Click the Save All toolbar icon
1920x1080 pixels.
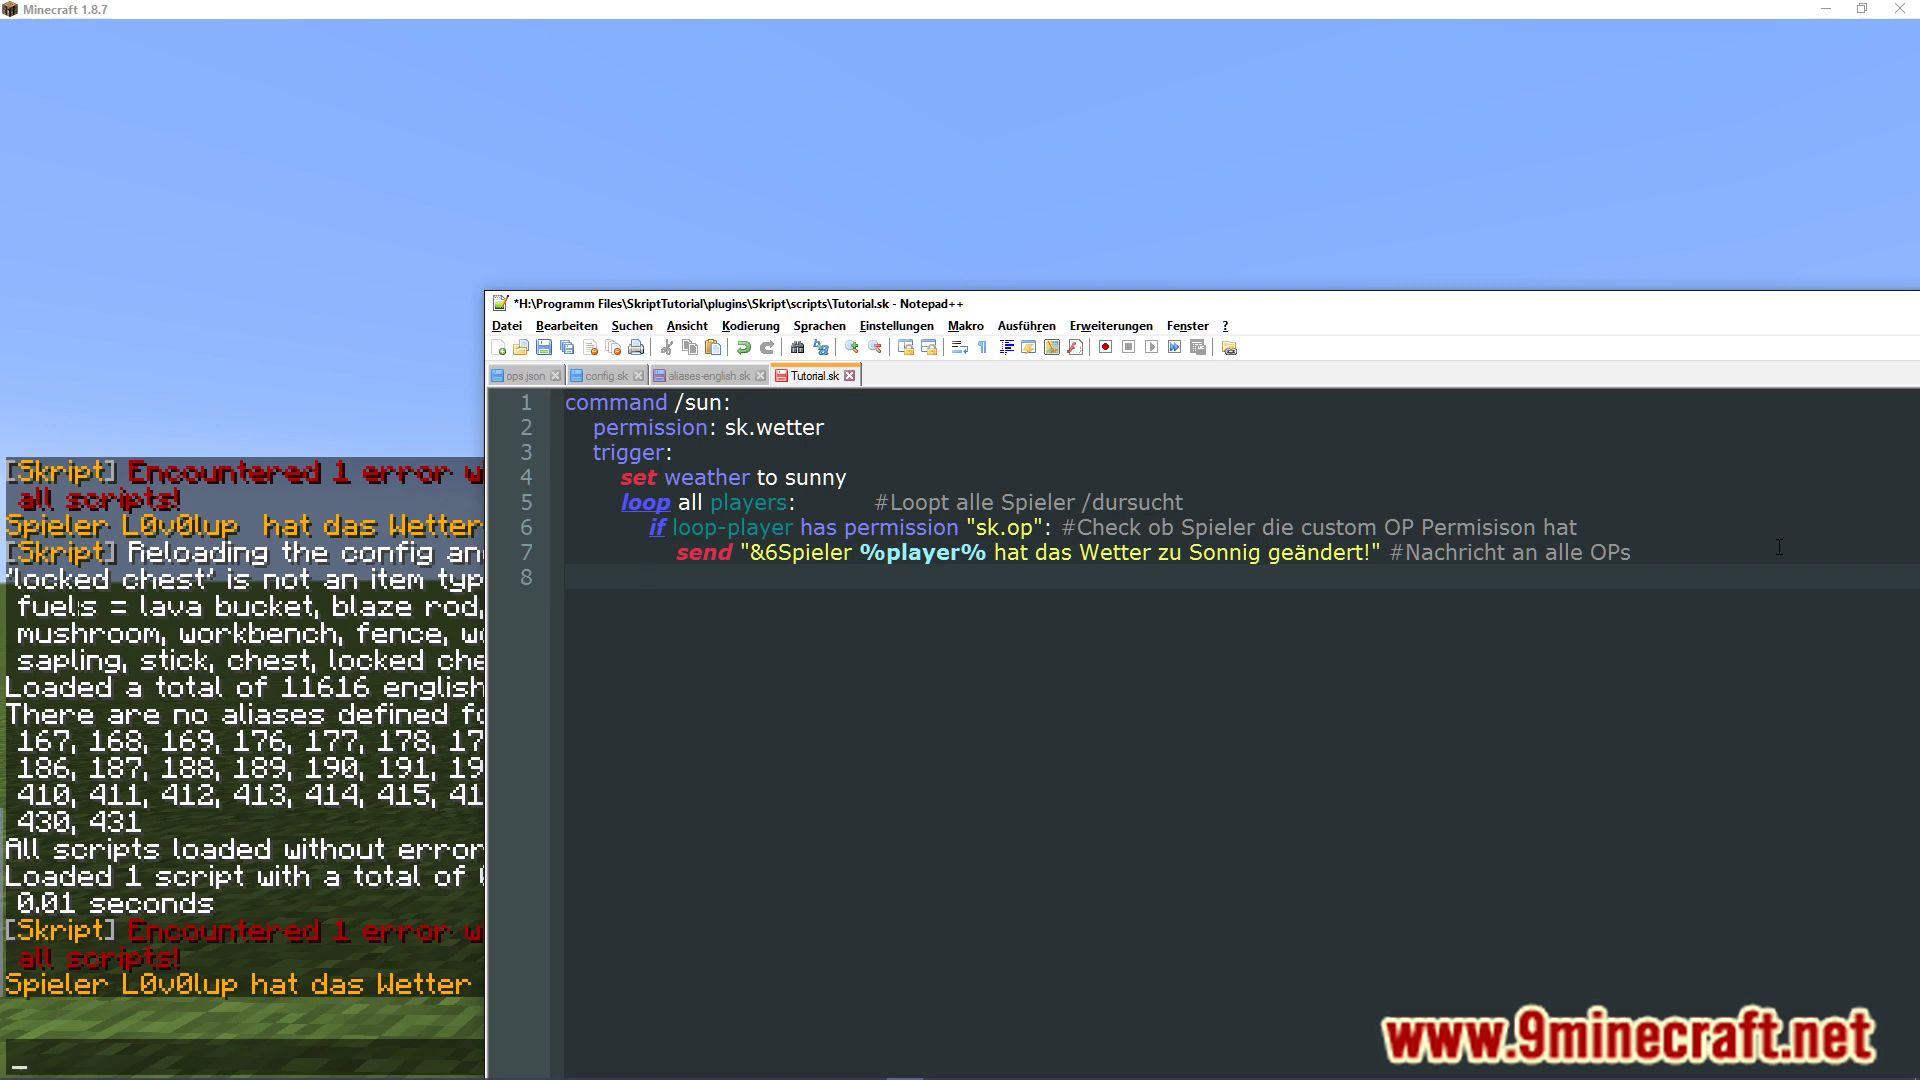pyautogui.click(x=567, y=348)
